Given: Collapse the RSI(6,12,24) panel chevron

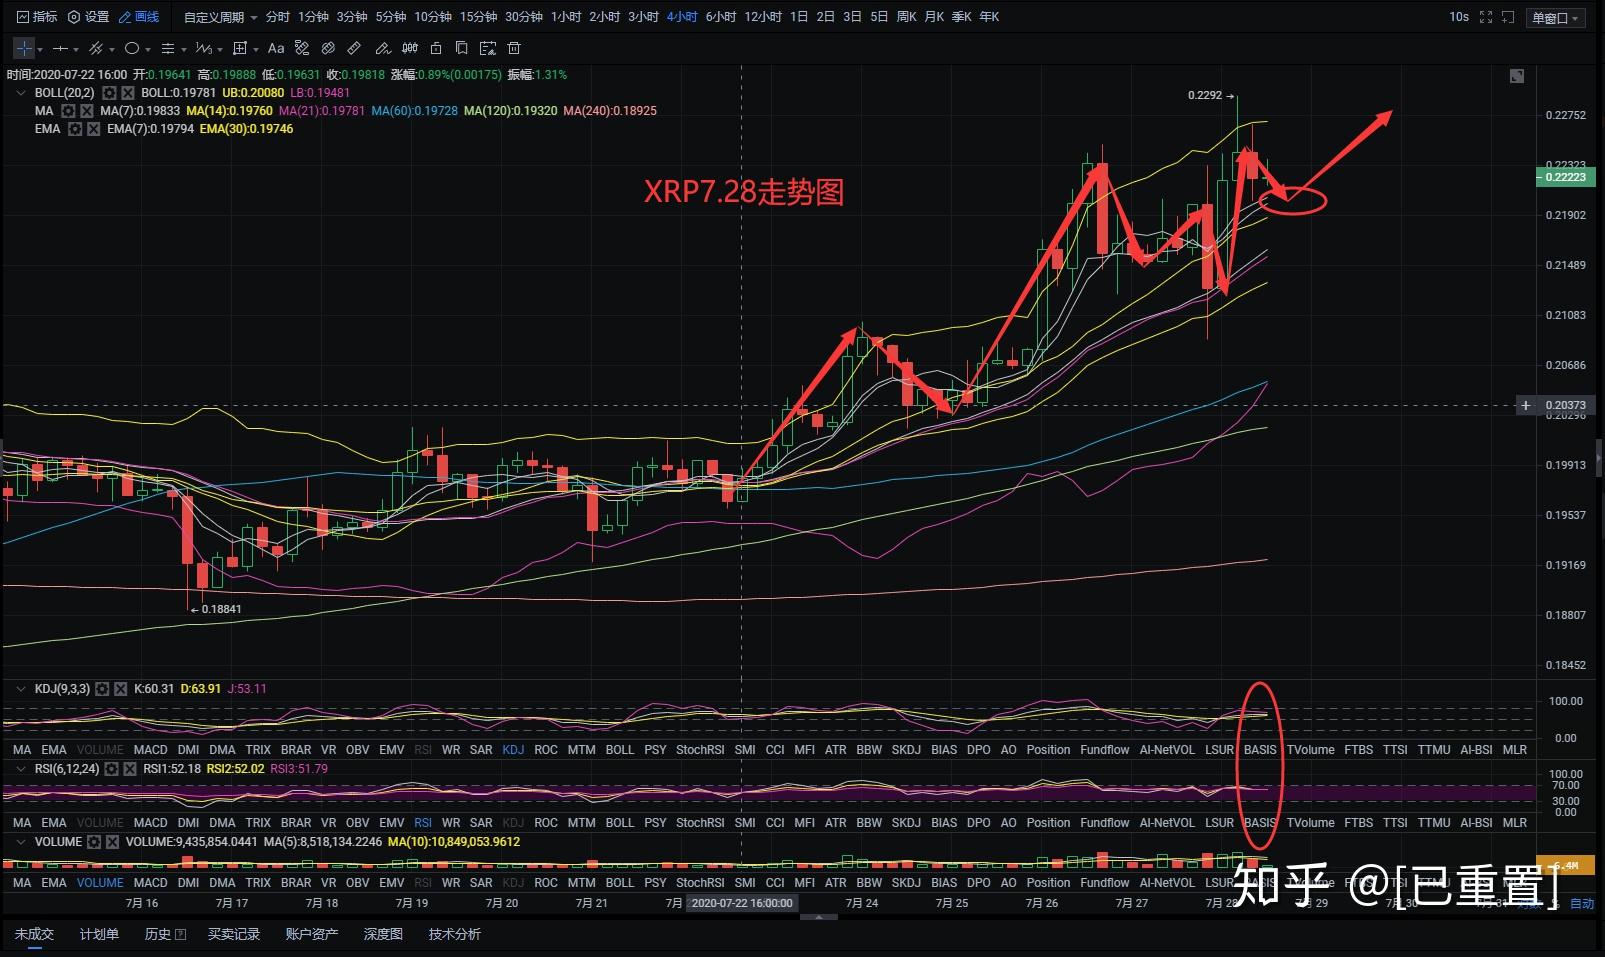Looking at the screenshot, I should 21,769.
